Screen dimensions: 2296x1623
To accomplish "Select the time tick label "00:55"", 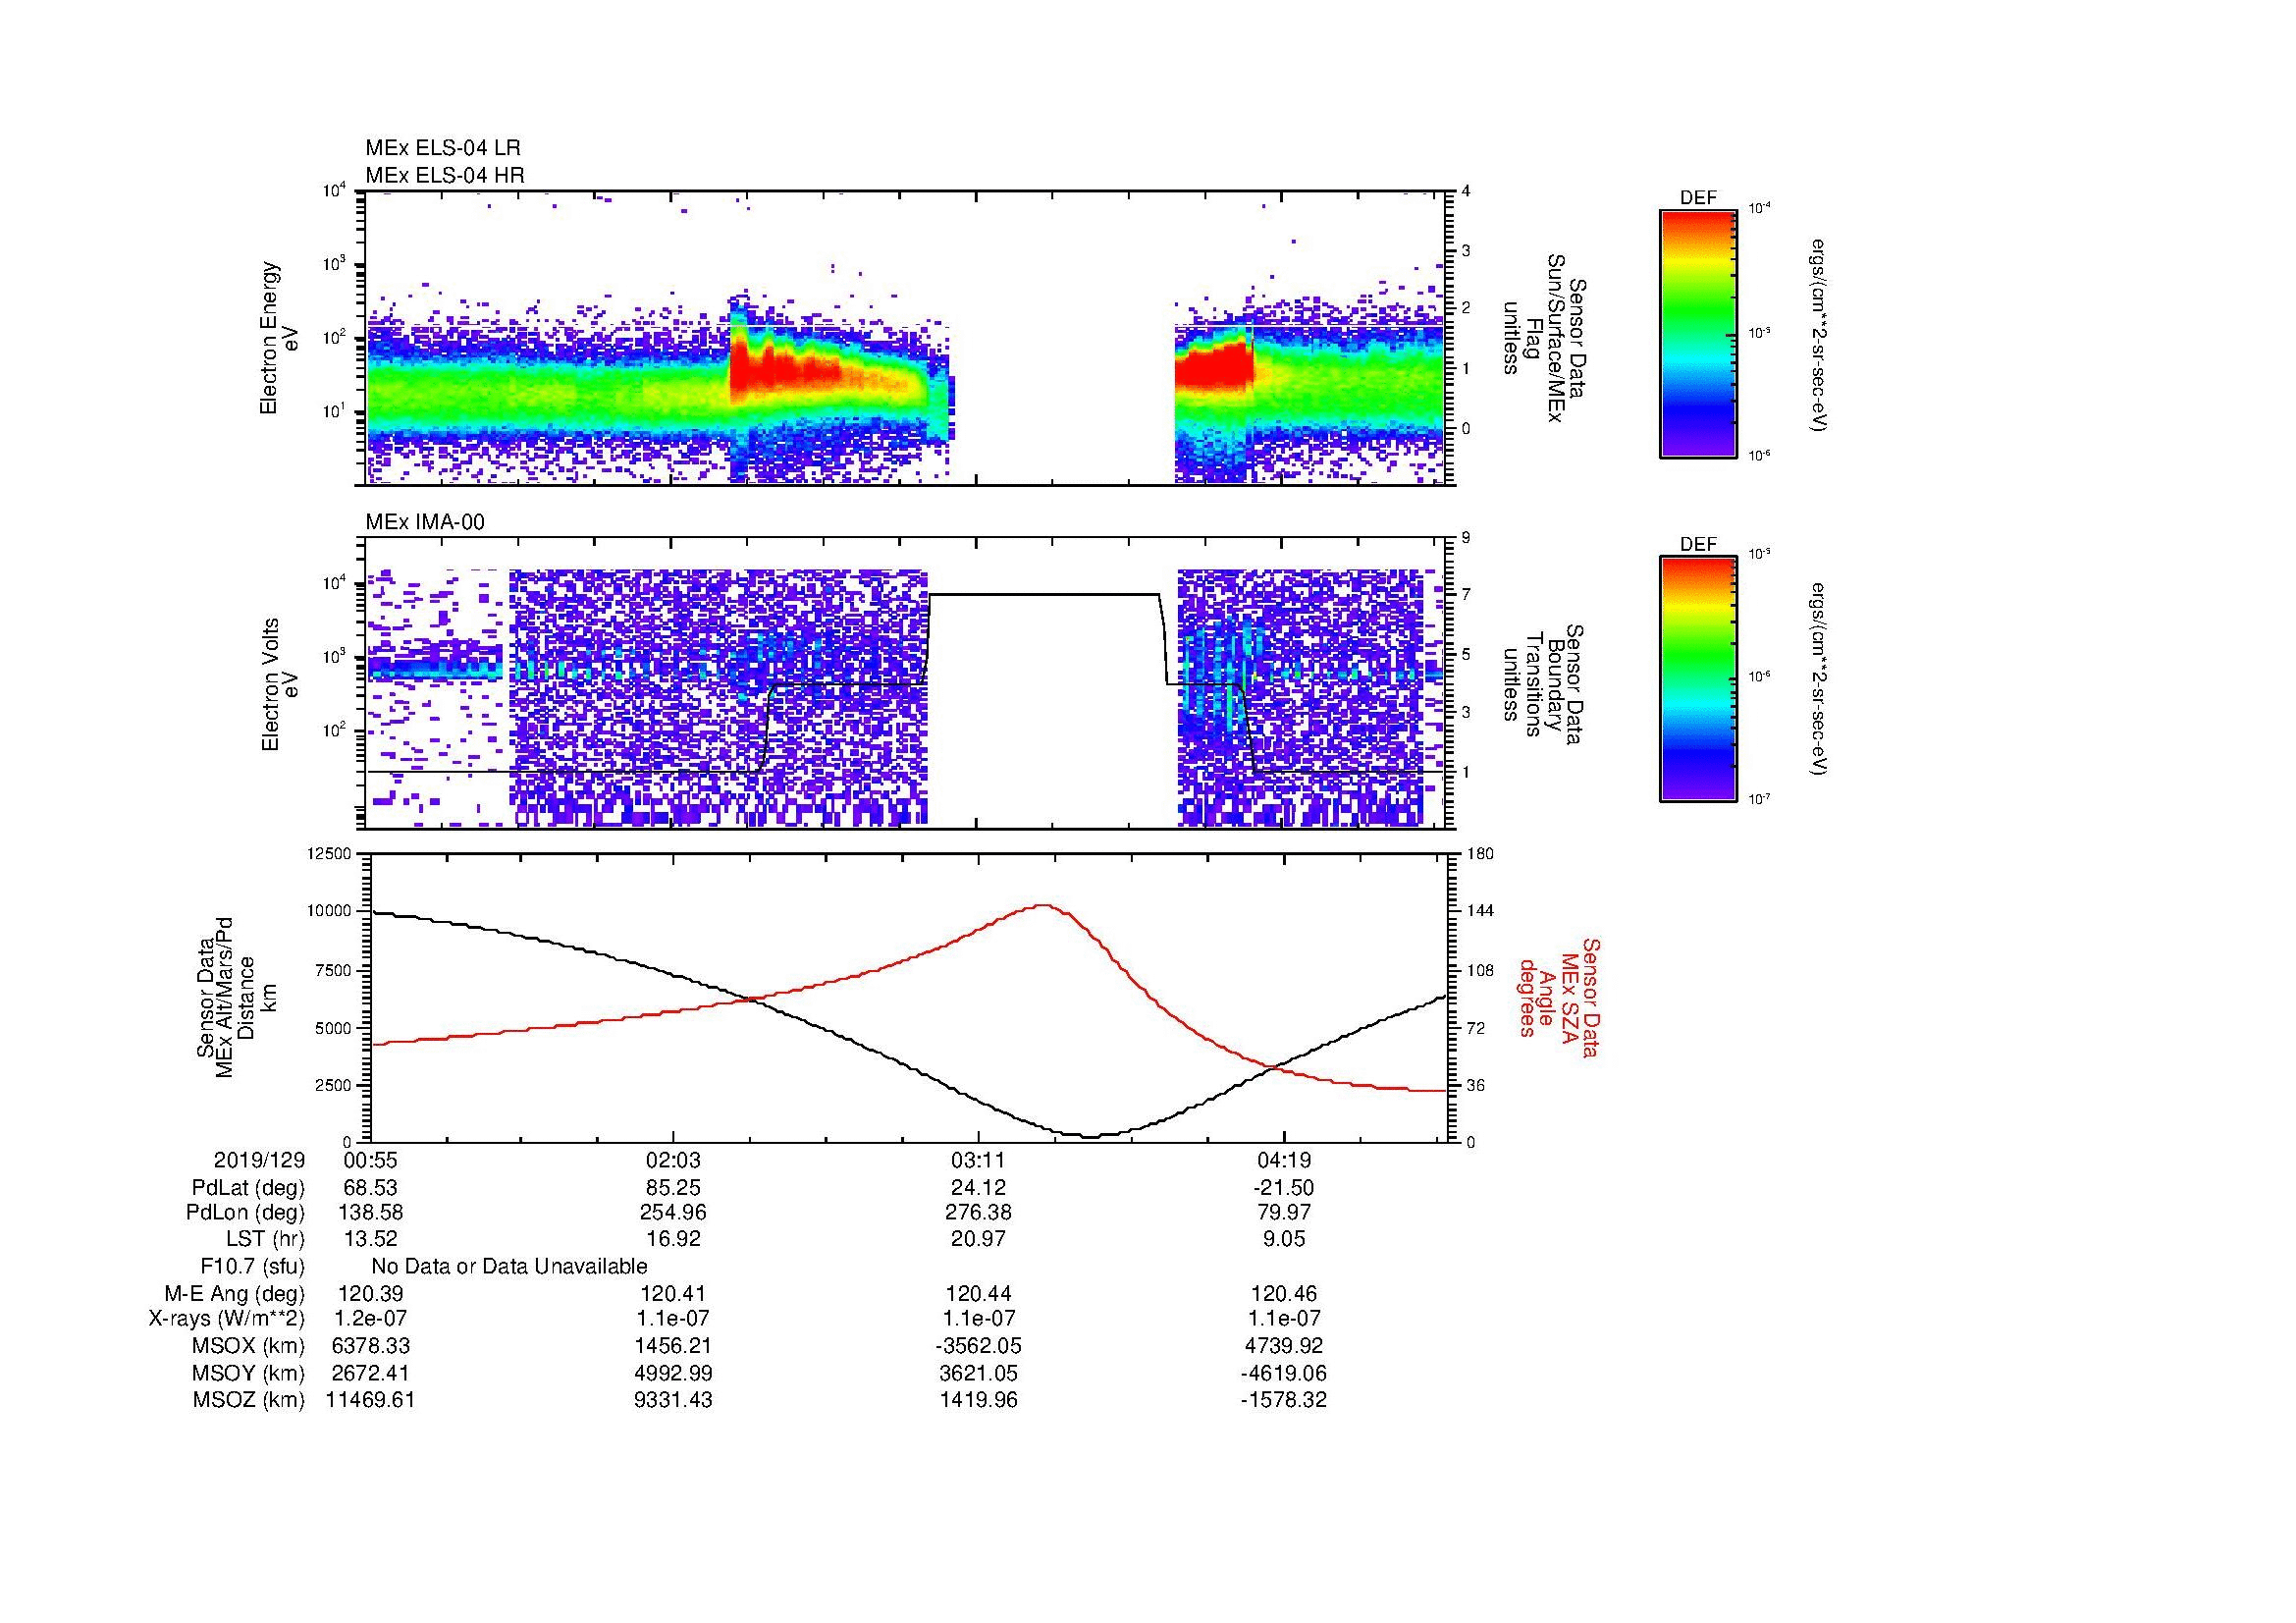I will [371, 1161].
